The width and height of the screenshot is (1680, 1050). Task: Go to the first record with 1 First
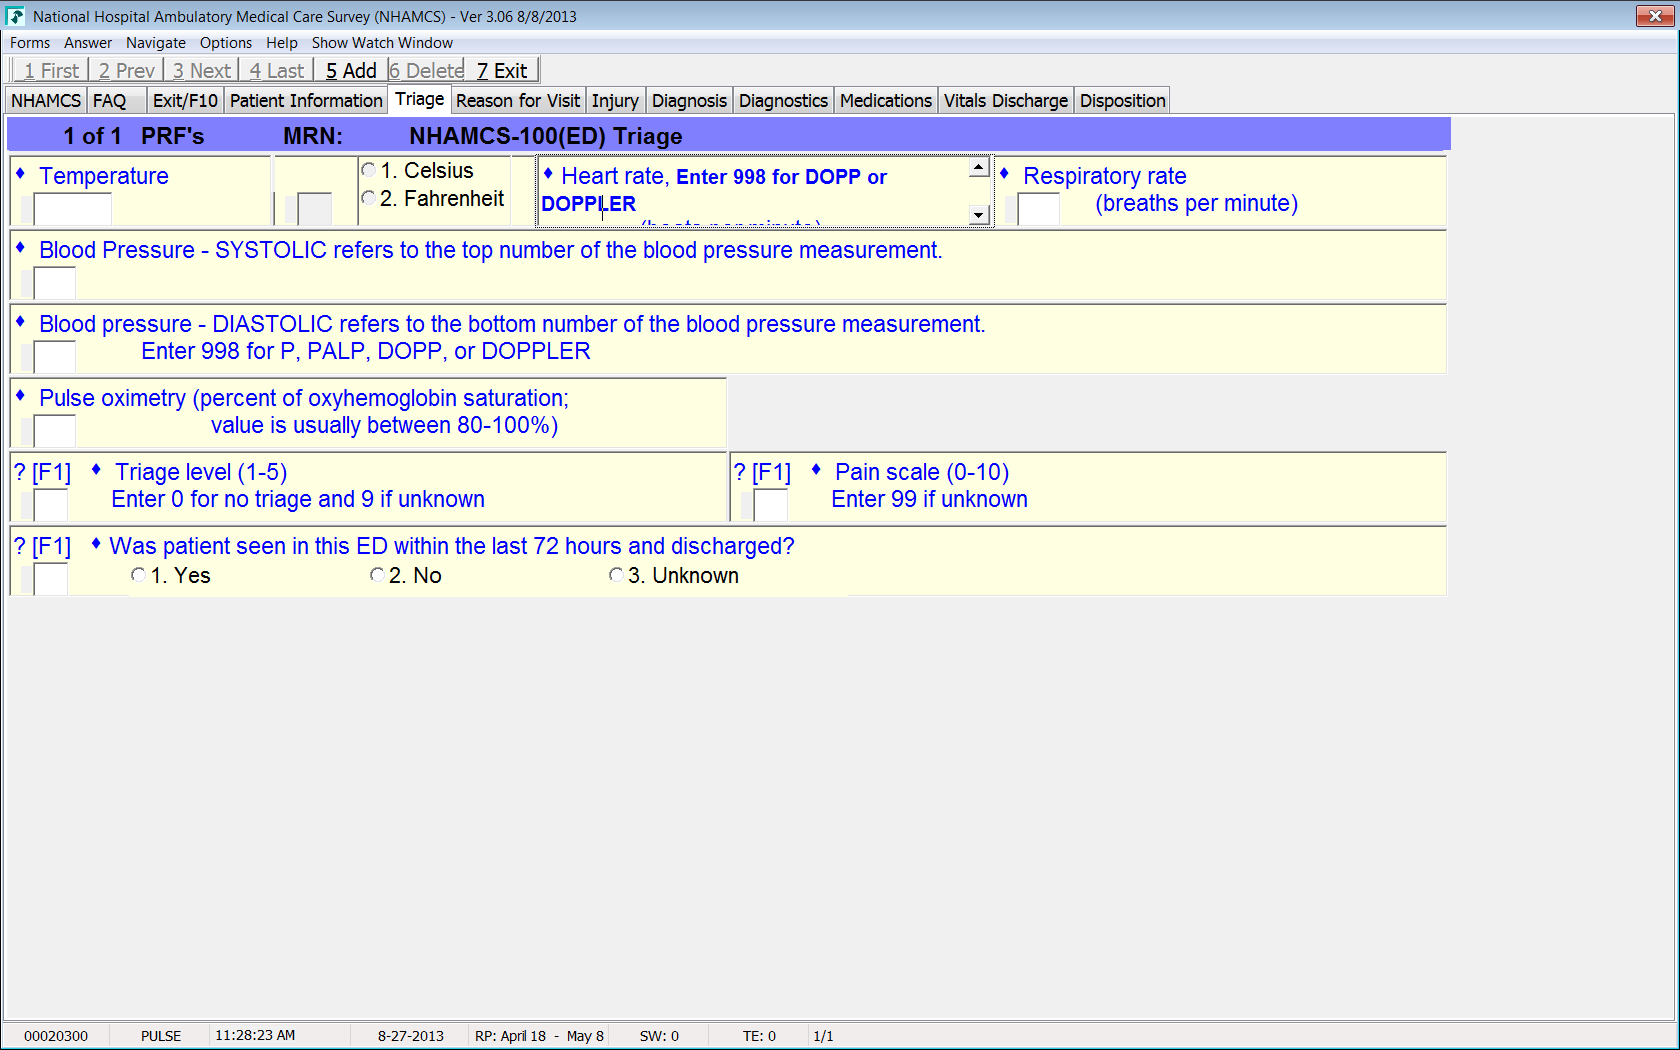(x=50, y=70)
